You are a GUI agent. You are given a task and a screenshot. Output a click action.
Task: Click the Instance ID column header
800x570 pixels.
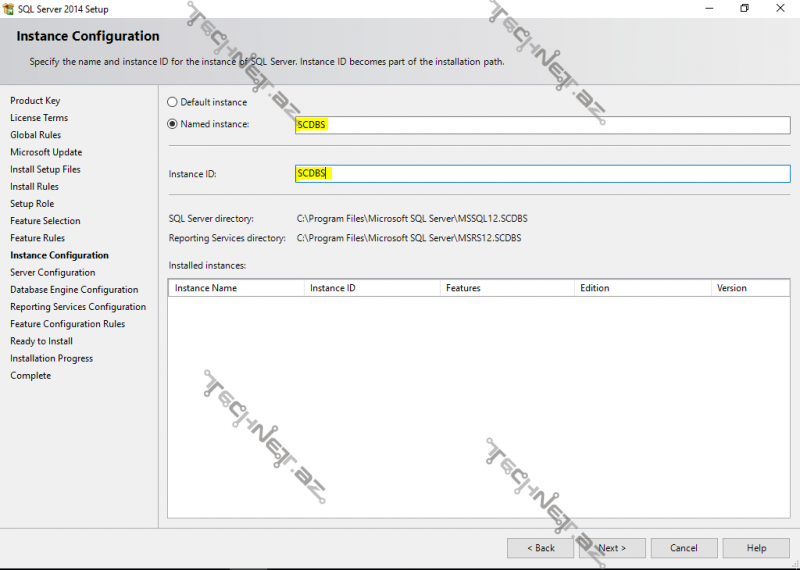pyautogui.click(x=371, y=288)
